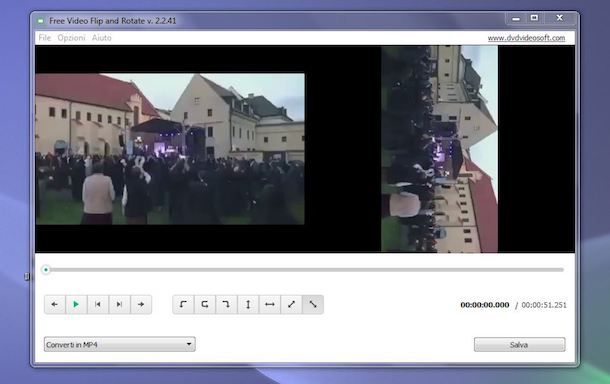Select the seek bar position handle
The image size is (610, 384).
(46, 270)
